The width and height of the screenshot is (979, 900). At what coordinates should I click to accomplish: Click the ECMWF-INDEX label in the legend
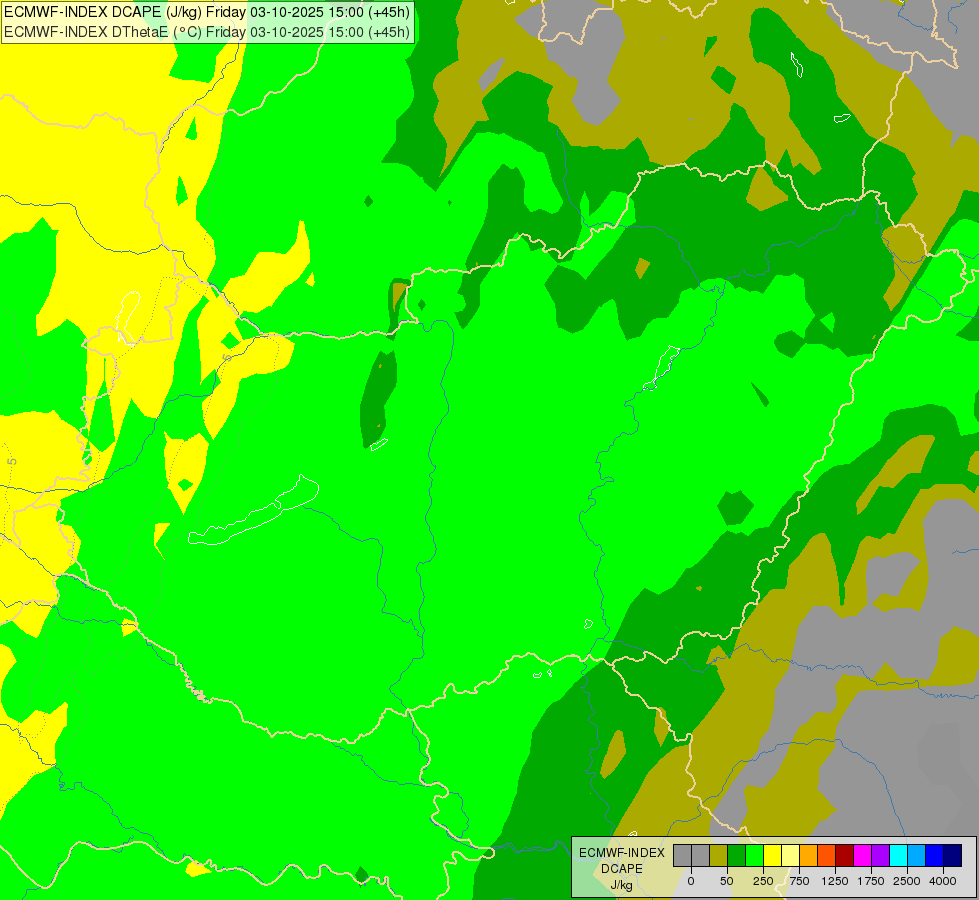coord(622,853)
